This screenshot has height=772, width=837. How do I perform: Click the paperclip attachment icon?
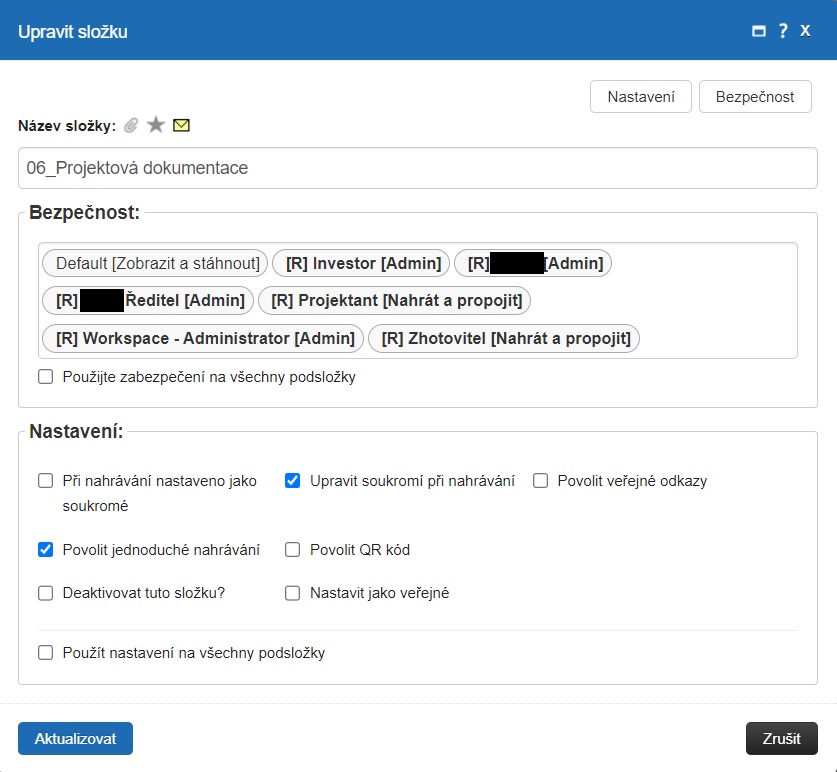pyautogui.click(x=131, y=125)
